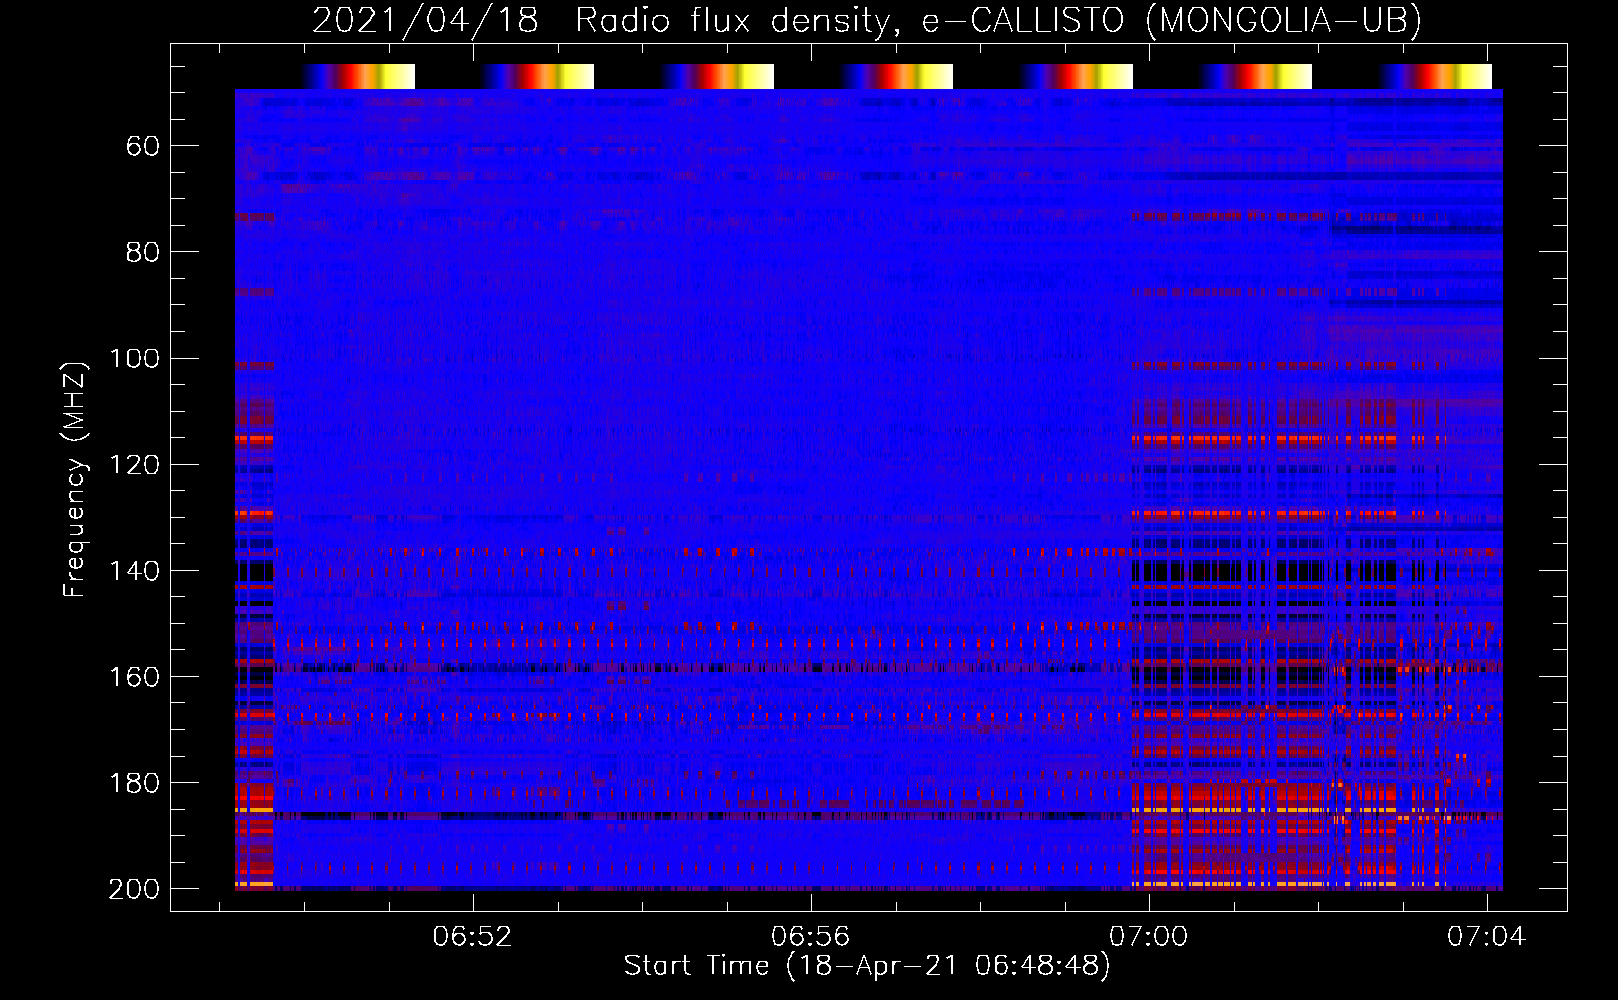Click the 06:56 time tick label

click(x=810, y=936)
